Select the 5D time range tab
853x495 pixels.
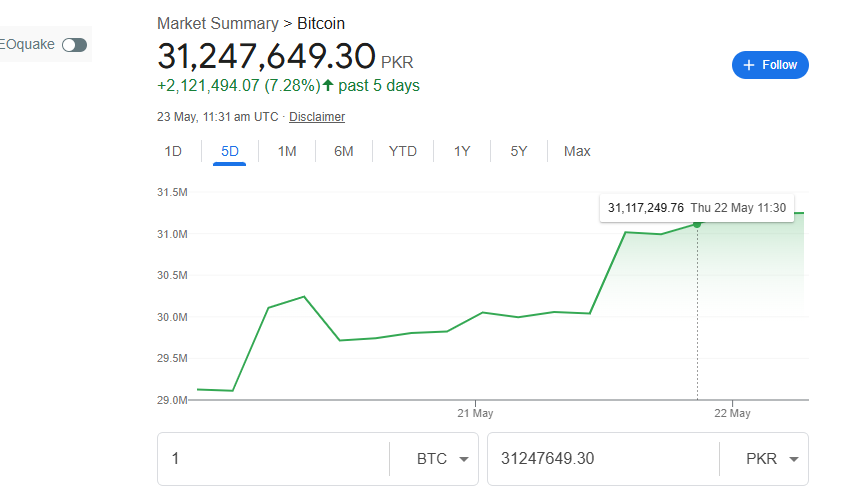[230, 151]
